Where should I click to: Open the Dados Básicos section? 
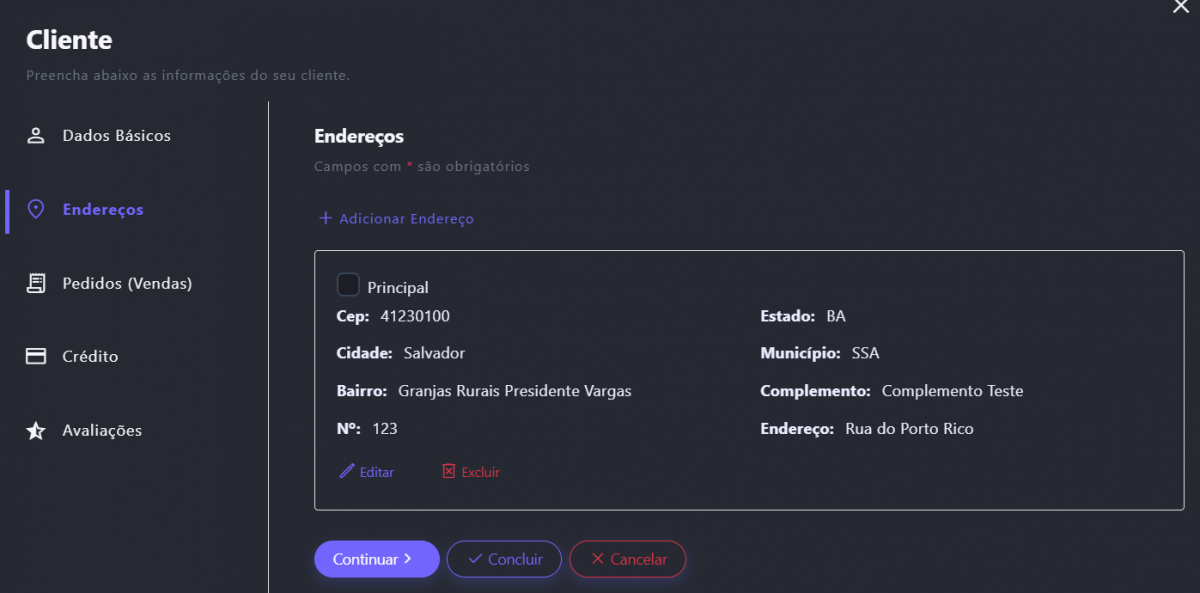tap(116, 136)
